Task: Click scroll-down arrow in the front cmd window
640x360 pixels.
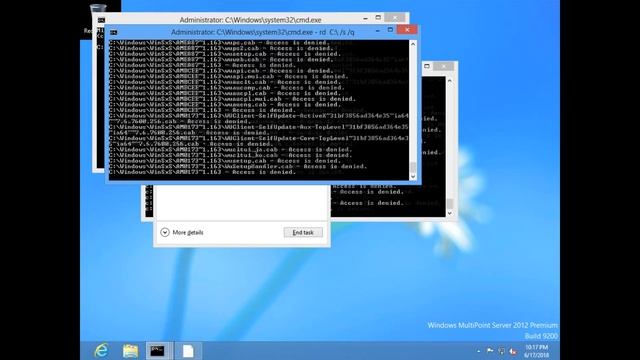Action: coord(413,176)
